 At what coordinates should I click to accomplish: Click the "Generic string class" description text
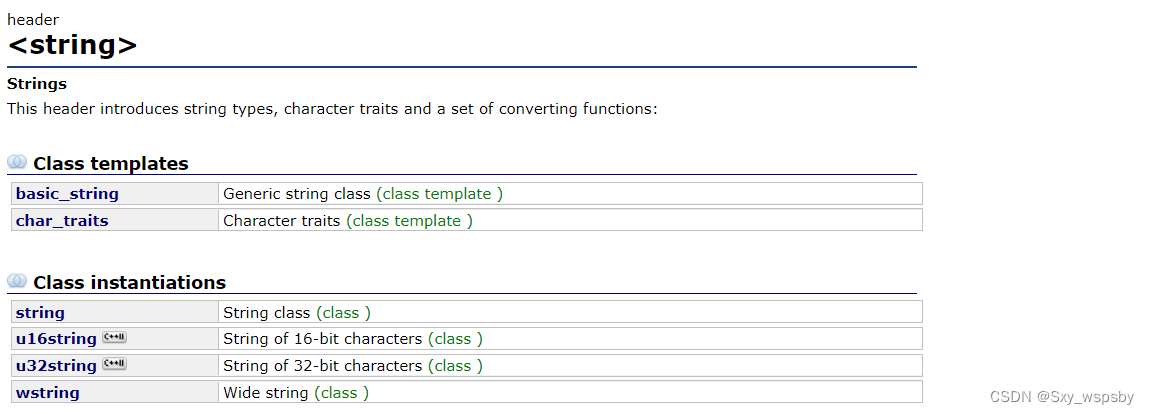pos(297,194)
